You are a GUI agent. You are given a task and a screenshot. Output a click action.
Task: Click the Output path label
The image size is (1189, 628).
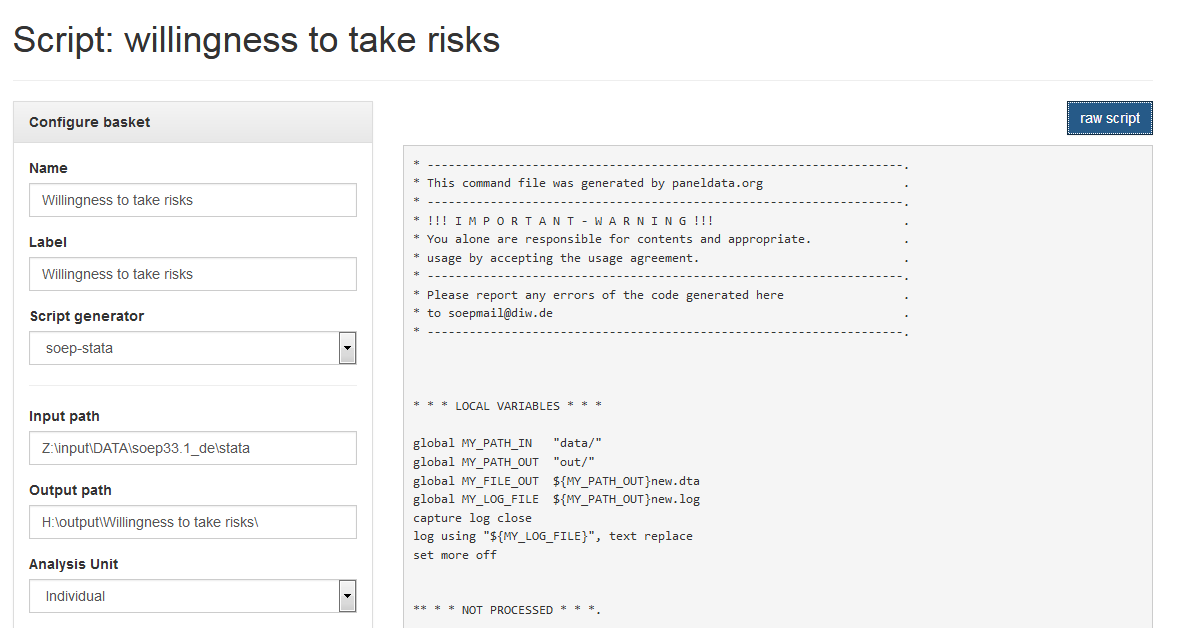(x=71, y=490)
